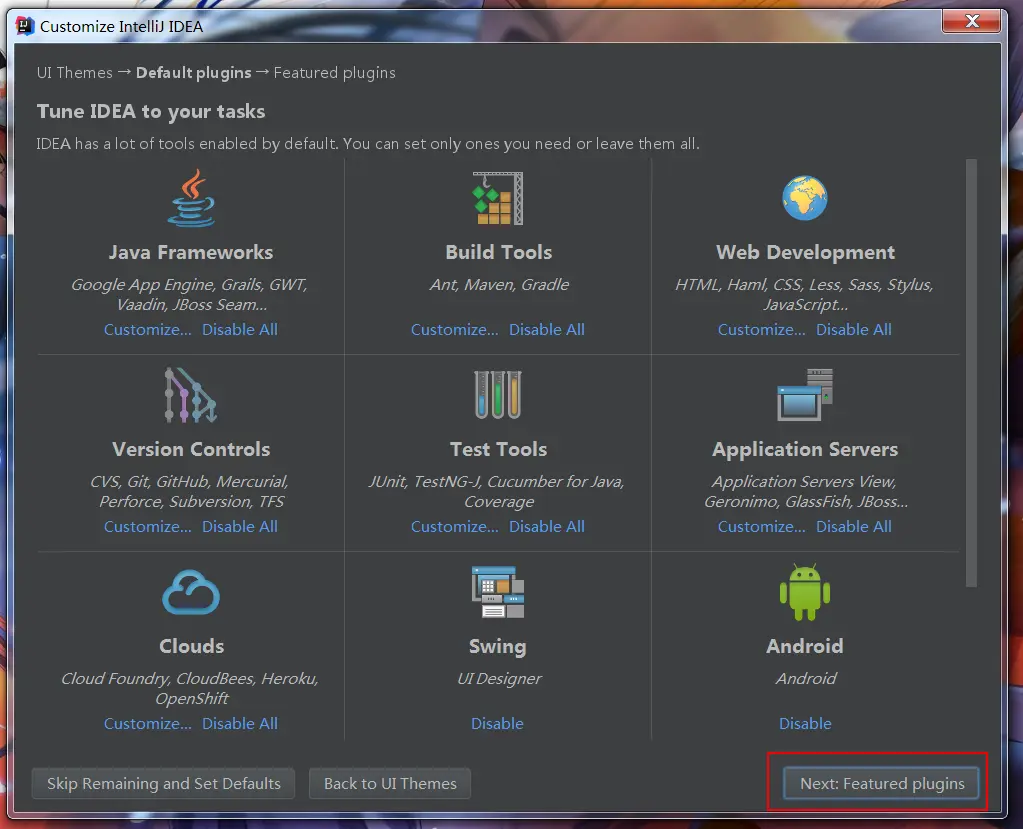Proceed to Next: Featured plugins

[x=881, y=783]
